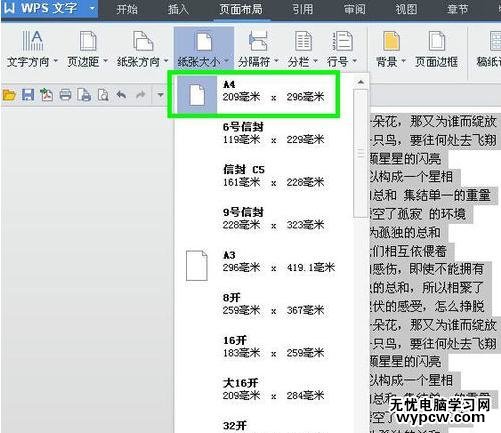Expand the 行号 dropdown arrow

point(355,61)
